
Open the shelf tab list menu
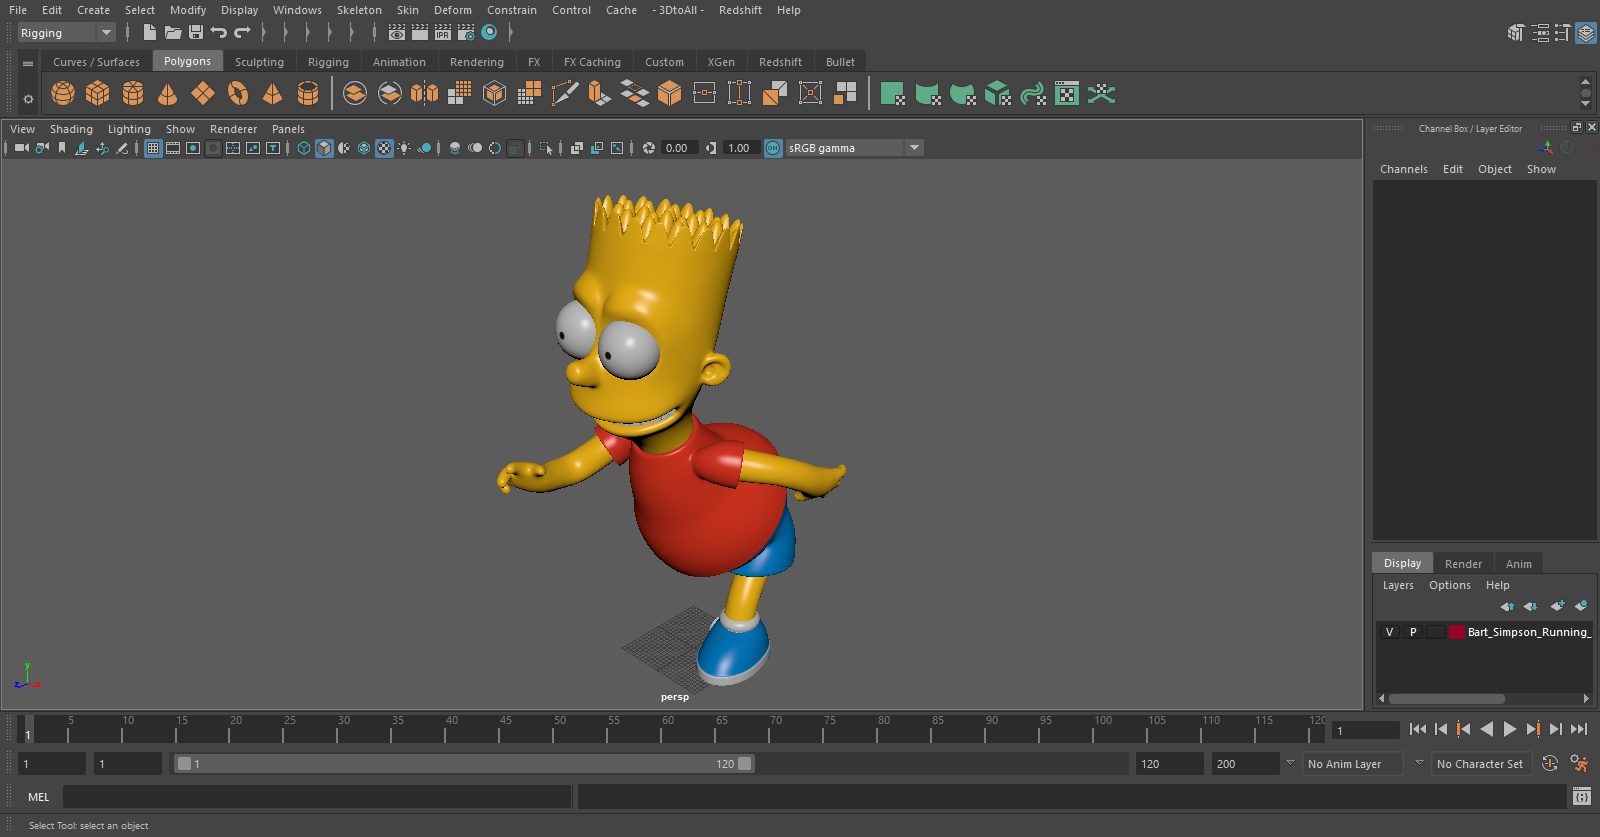(28, 63)
